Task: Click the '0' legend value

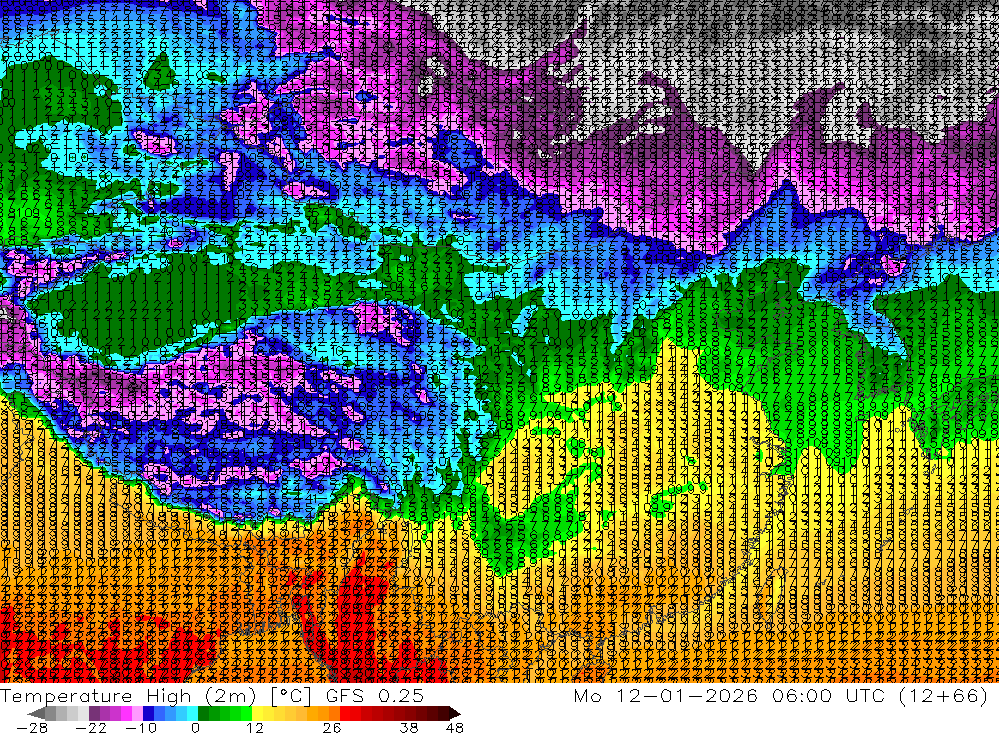Action: pos(195,727)
